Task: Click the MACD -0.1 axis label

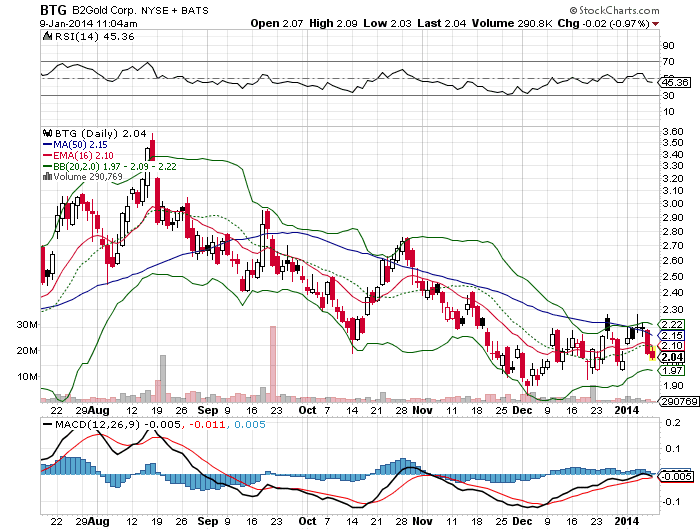Action: [671, 502]
